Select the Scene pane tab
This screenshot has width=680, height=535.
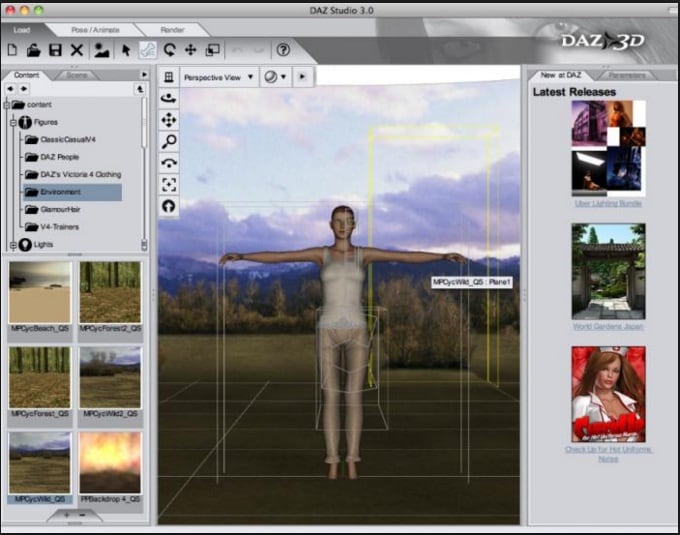point(77,75)
